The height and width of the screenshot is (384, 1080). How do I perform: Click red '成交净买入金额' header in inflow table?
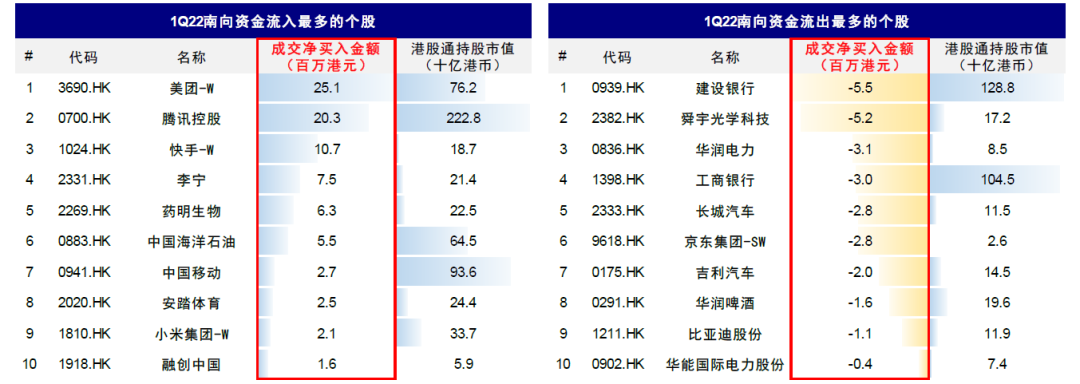326,49
